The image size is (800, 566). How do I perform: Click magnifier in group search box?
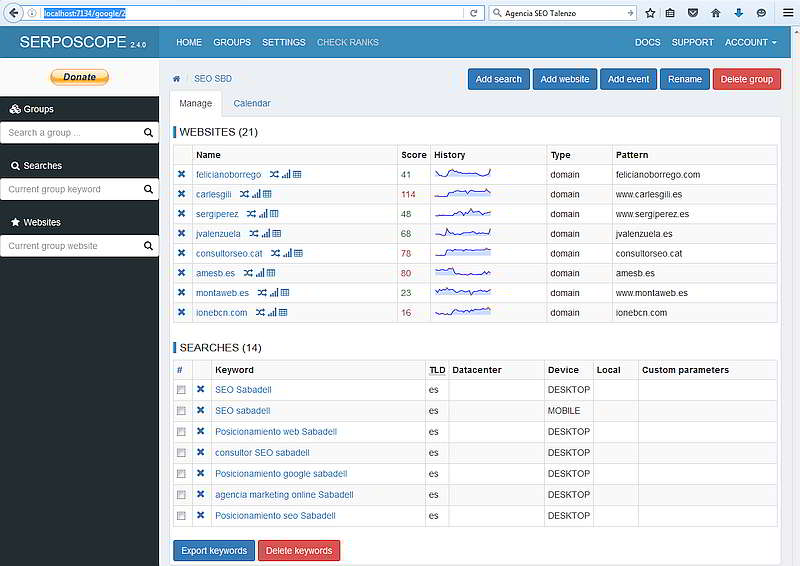tap(148, 132)
